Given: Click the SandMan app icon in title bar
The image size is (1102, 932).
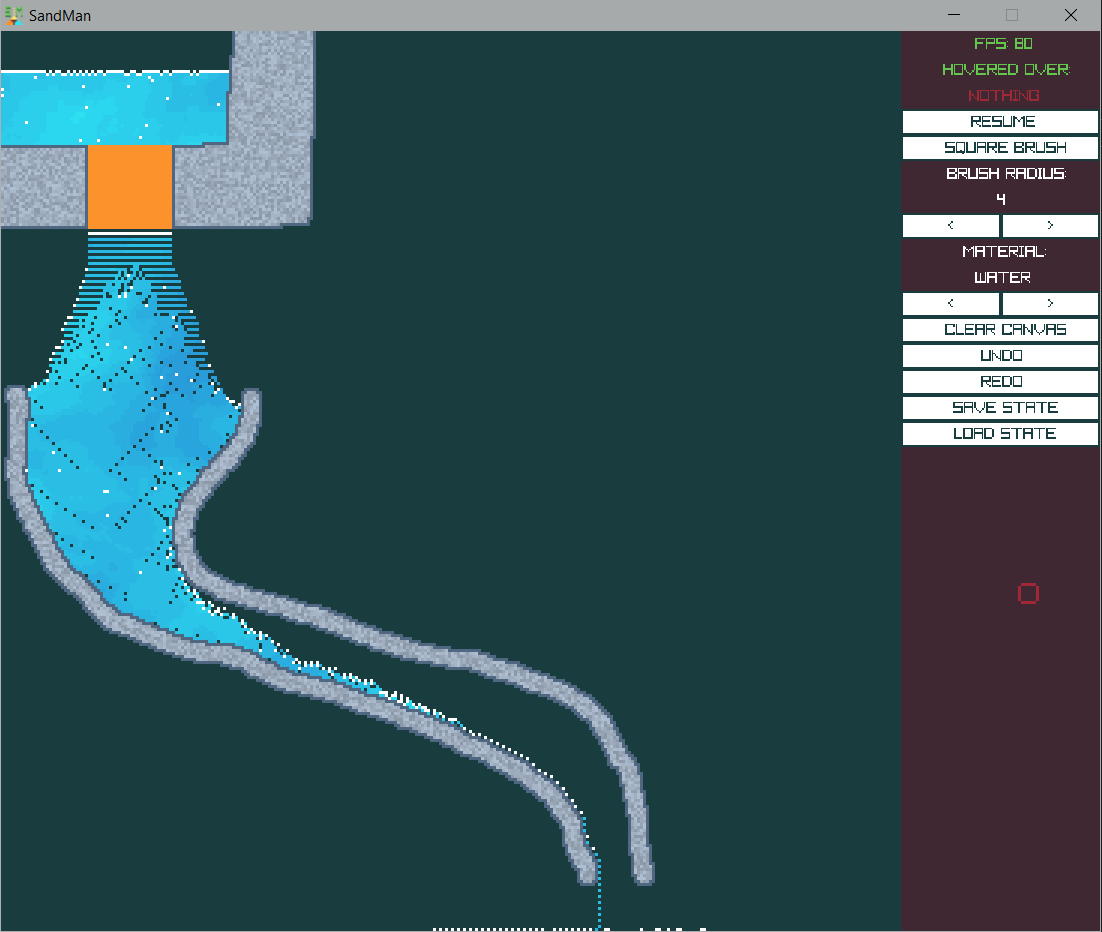Looking at the screenshot, I should (x=13, y=15).
